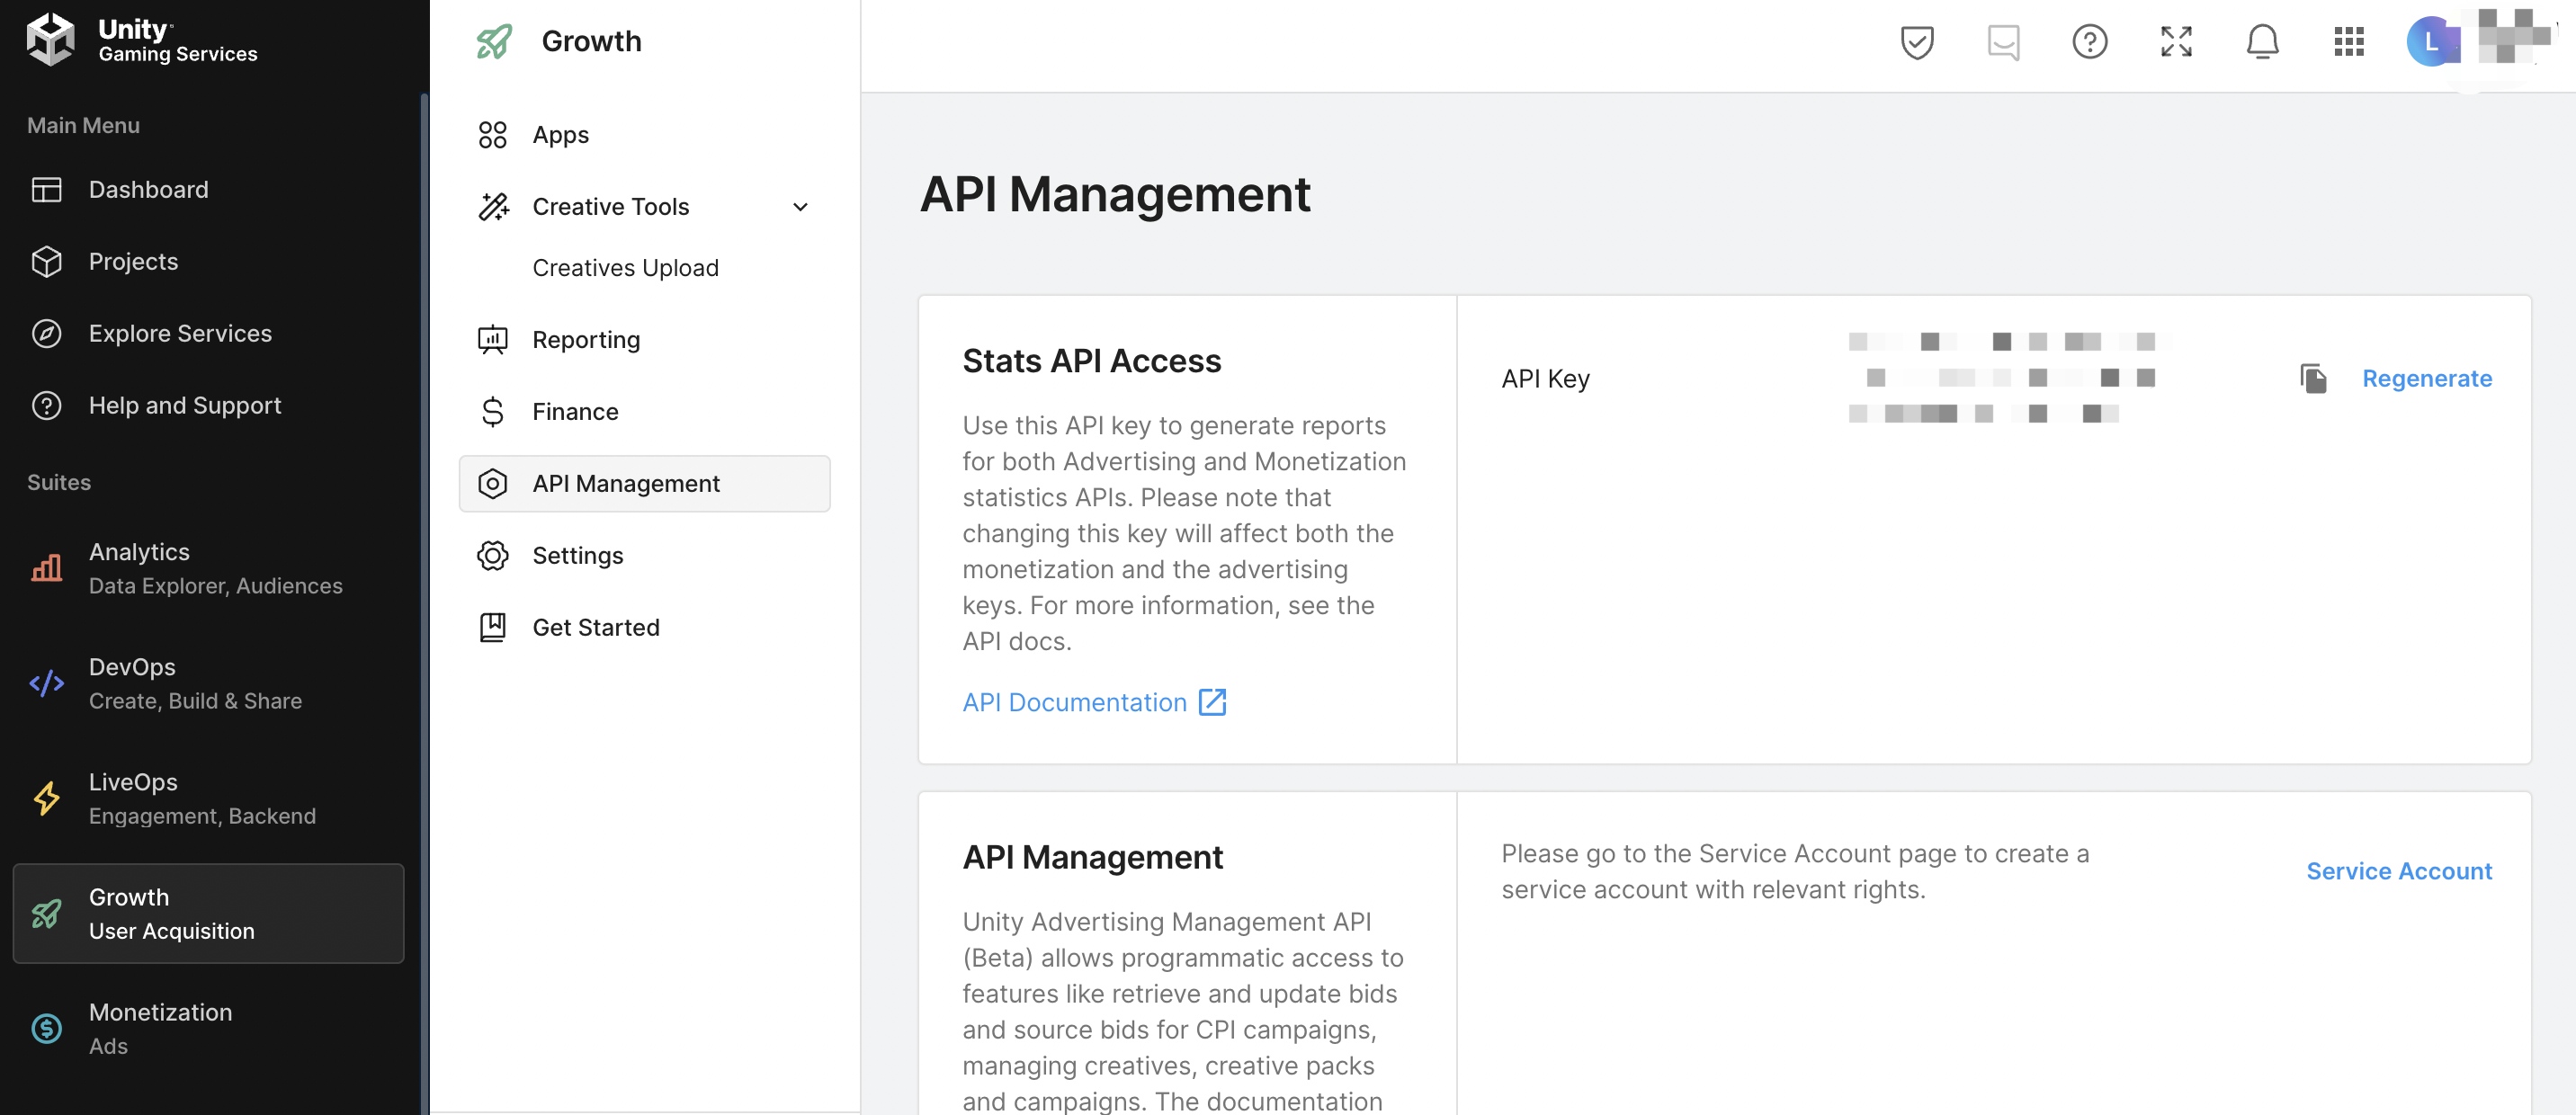Follow the Service Account link
This screenshot has width=2576, height=1115.
click(2398, 872)
